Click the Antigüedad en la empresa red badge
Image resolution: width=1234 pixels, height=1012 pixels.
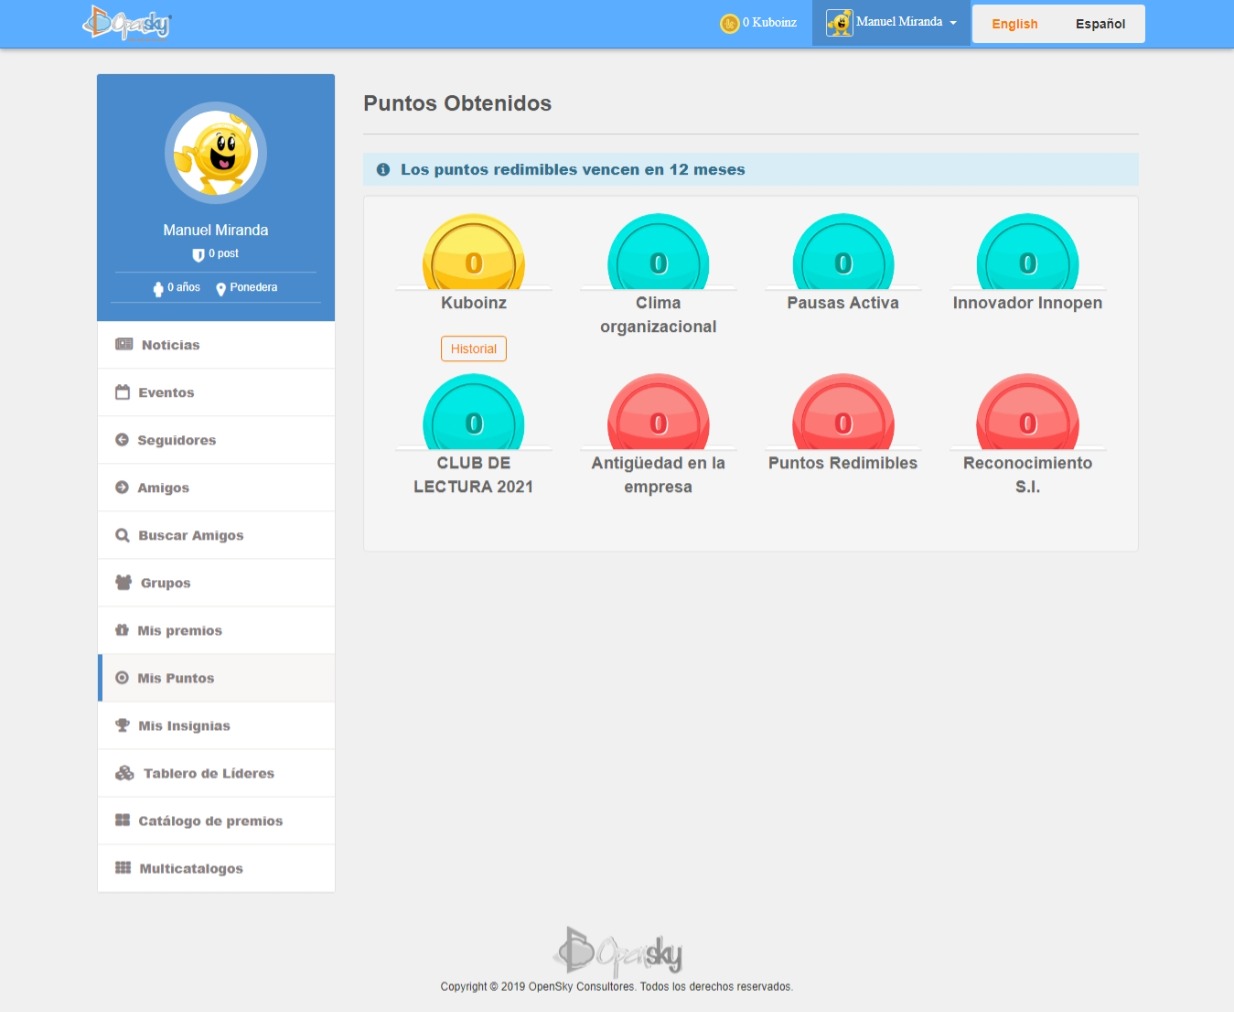(658, 412)
